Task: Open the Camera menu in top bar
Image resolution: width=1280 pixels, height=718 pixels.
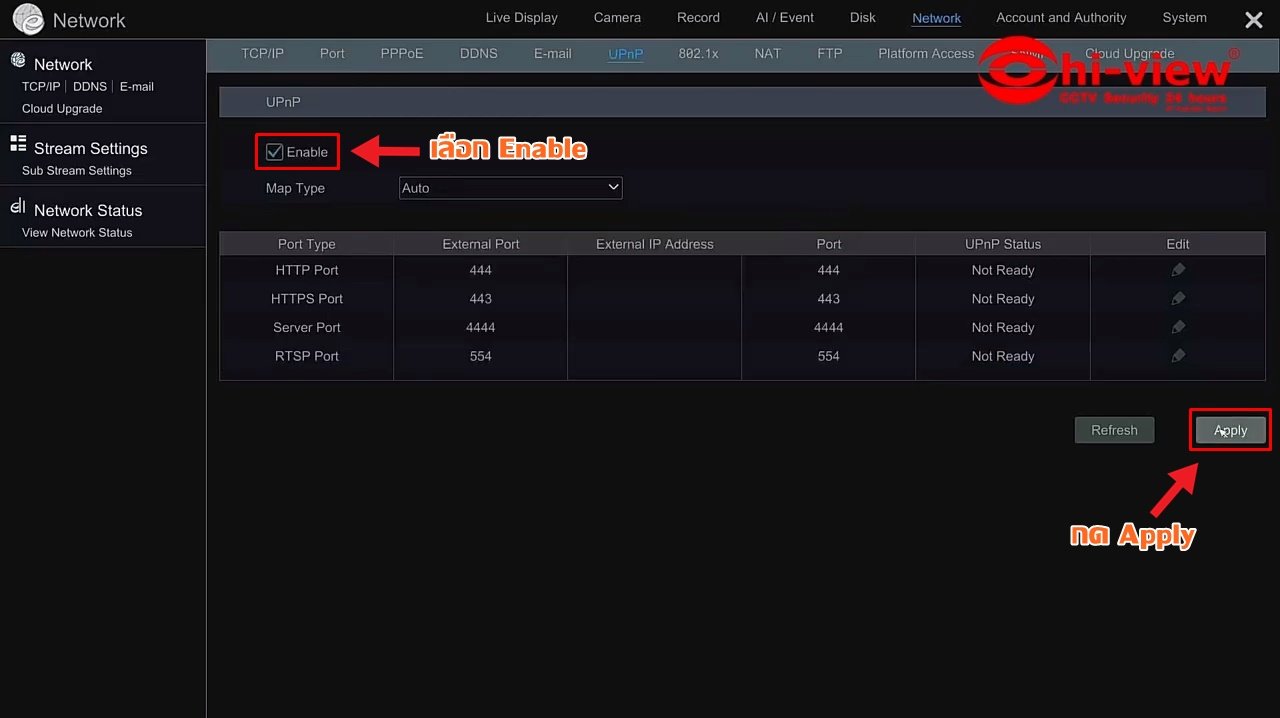Action: (617, 18)
